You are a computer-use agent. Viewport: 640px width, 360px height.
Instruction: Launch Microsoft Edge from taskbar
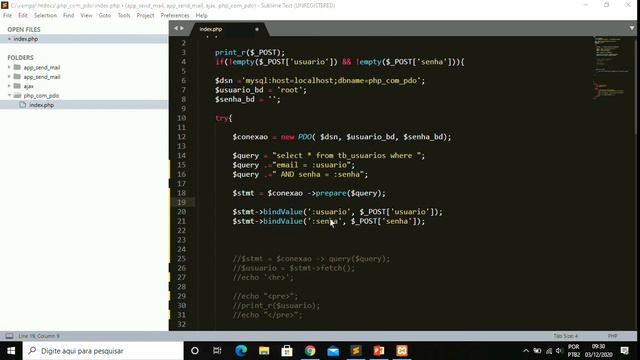pos(241,351)
